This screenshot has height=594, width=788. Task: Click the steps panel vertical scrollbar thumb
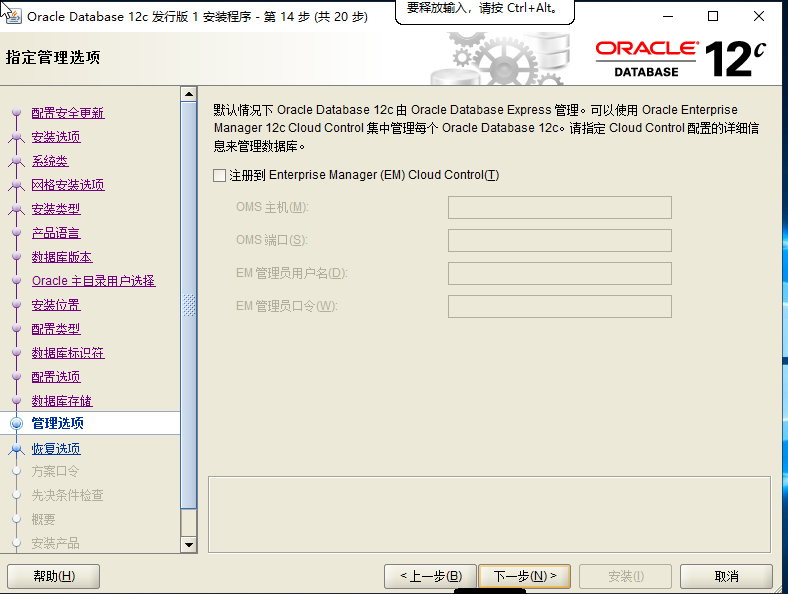[189, 305]
